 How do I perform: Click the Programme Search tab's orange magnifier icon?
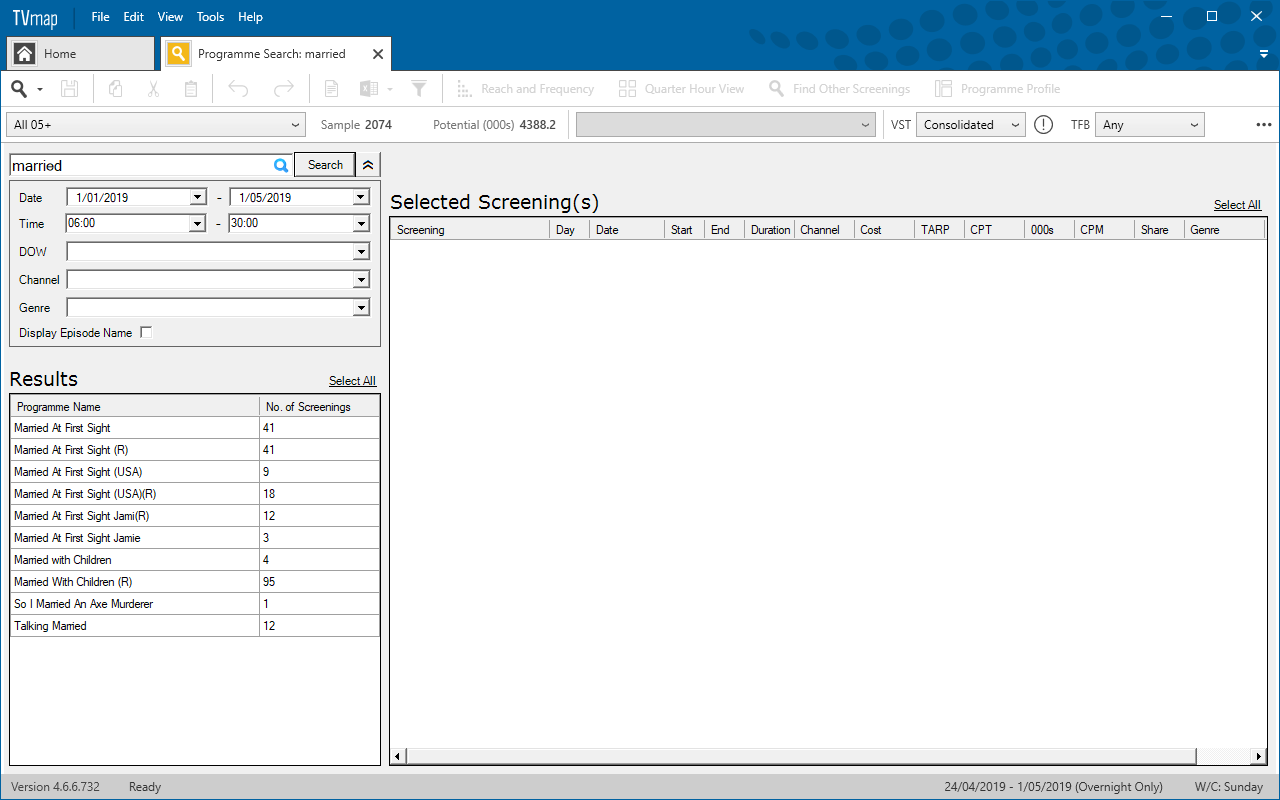tap(178, 54)
